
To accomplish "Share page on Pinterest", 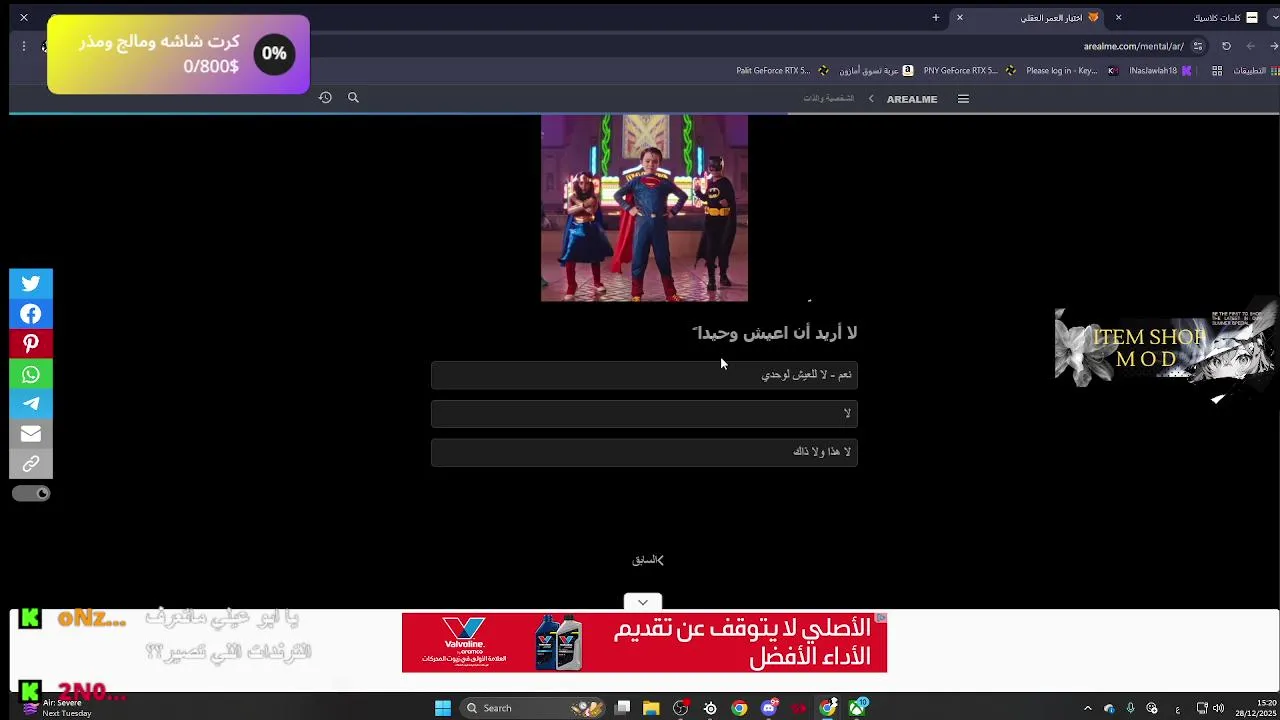I will click(31, 344).
